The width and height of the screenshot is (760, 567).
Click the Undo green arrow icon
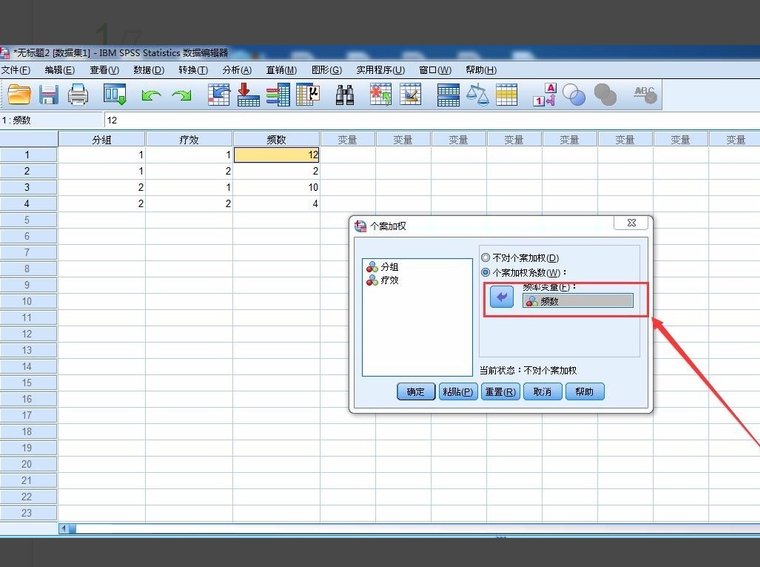tap(150, 95)
